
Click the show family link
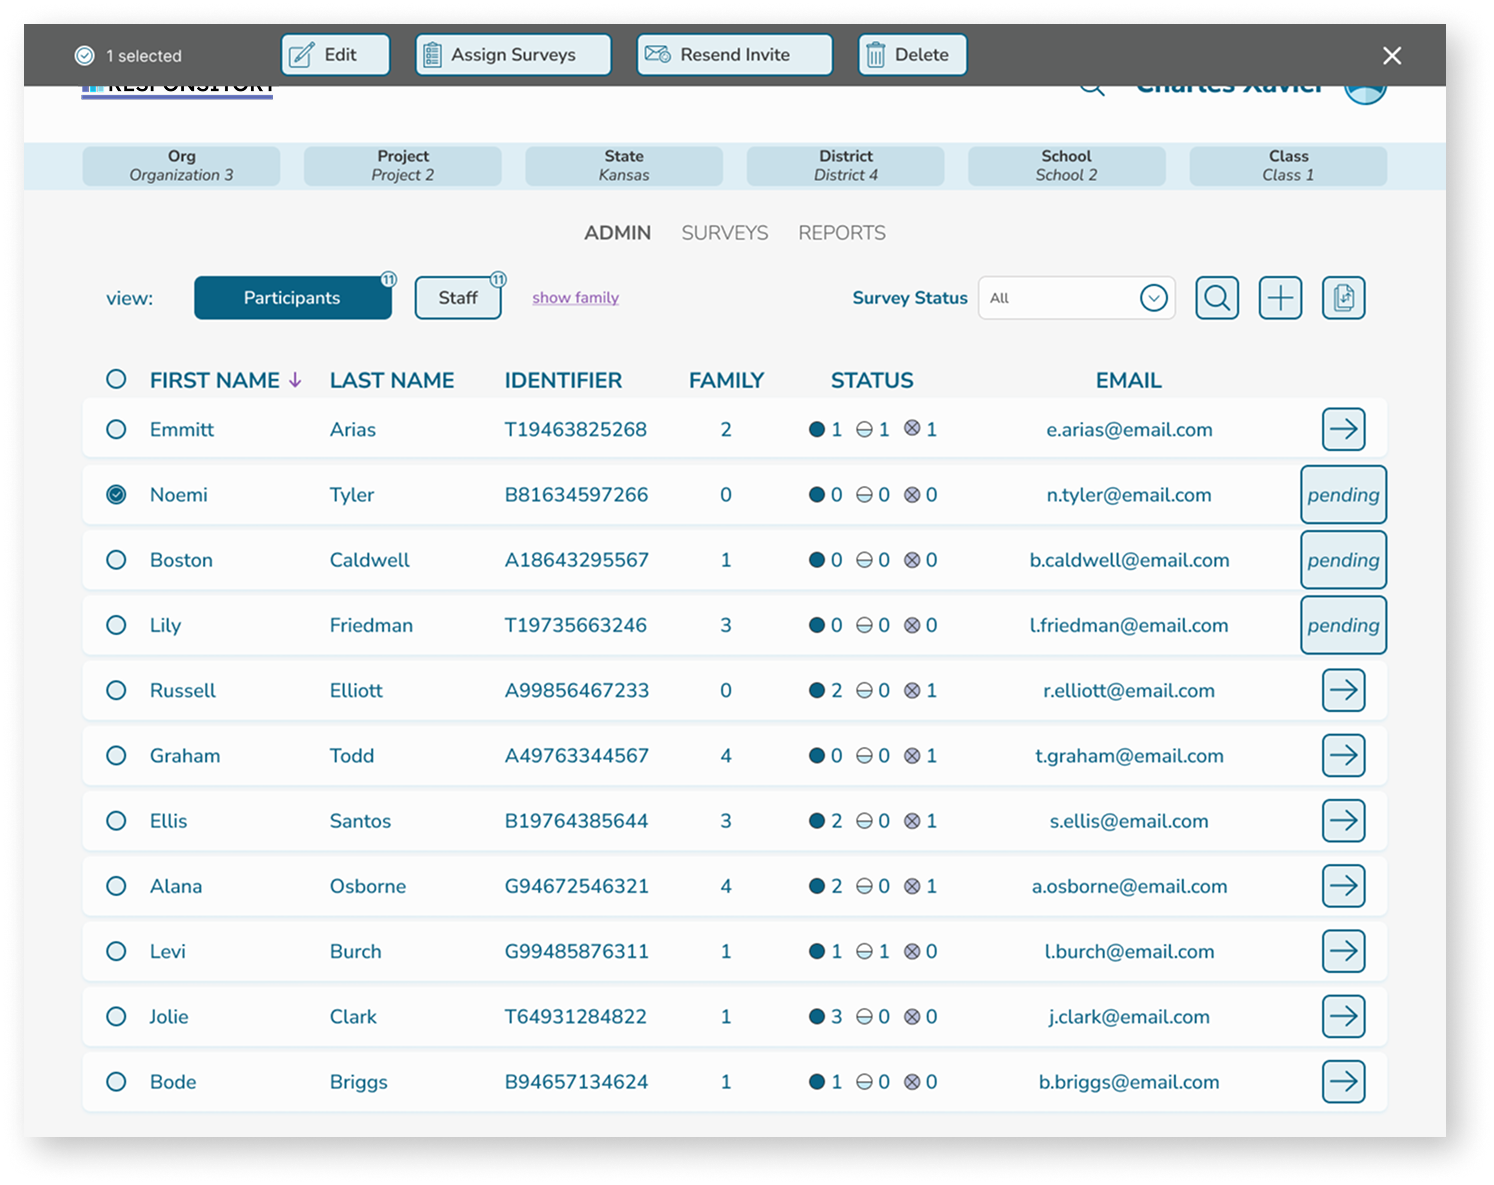click(575, 298)
